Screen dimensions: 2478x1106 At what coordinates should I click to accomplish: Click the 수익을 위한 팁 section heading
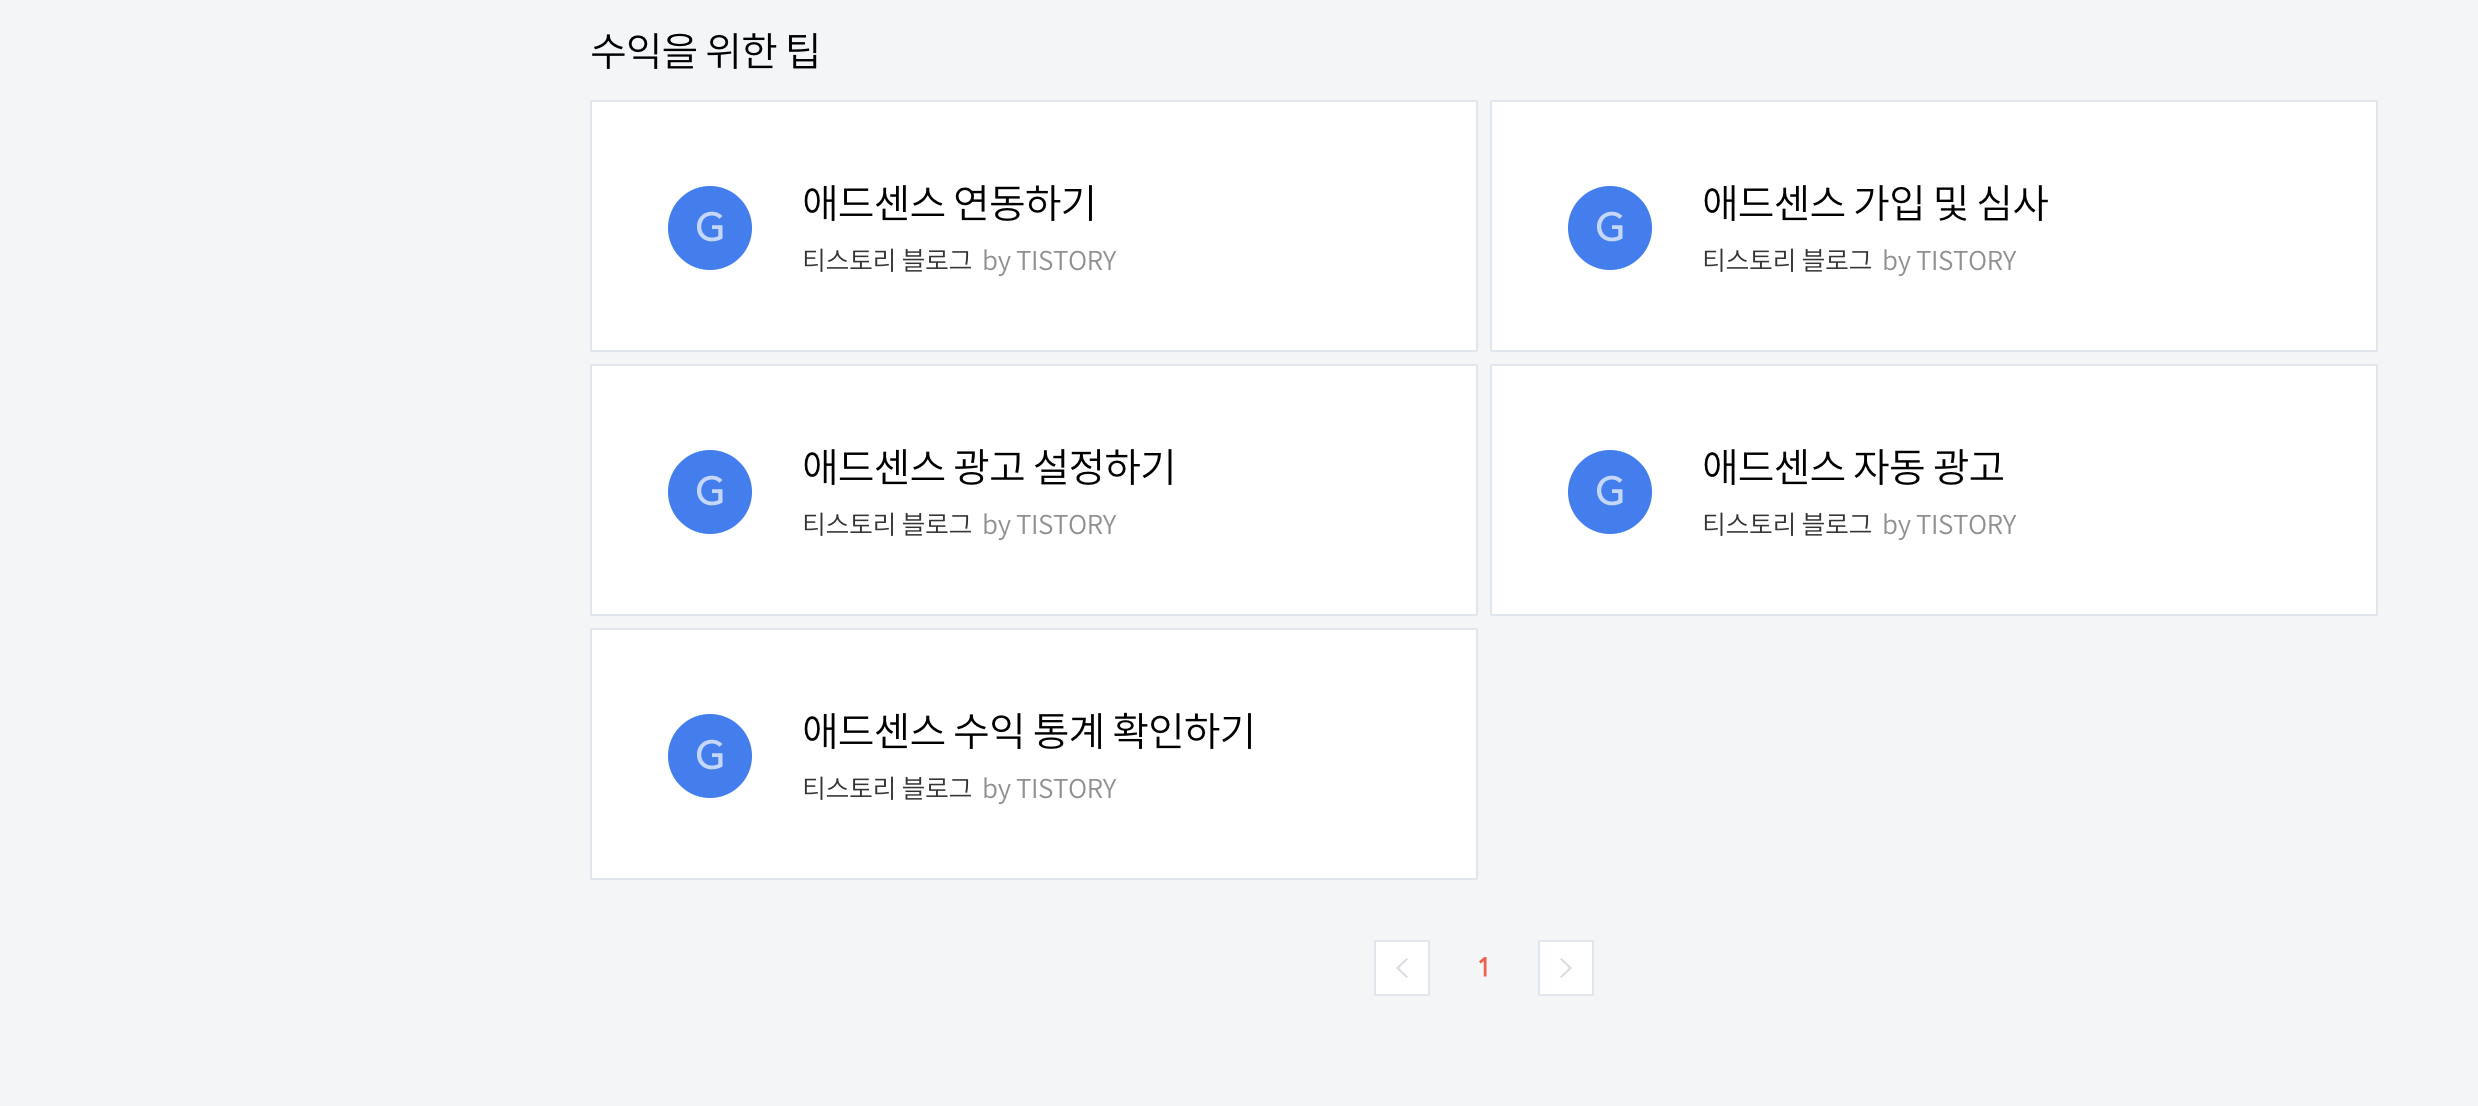click(x=706, y=50)
